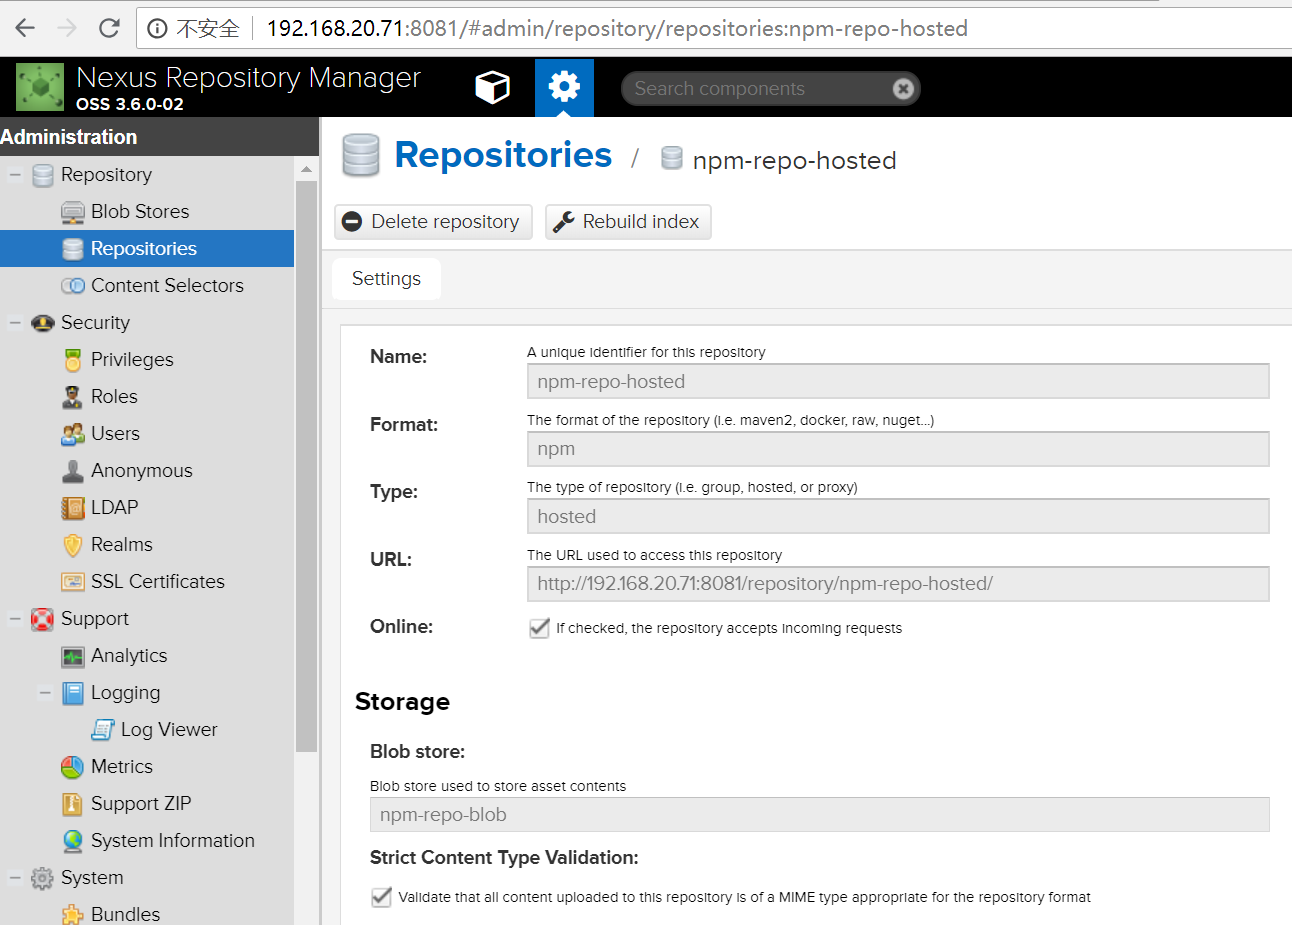This screenshot has height=925, width=1292.
Task: Click the Bundles puzzle icon
Action: point(73,915)
